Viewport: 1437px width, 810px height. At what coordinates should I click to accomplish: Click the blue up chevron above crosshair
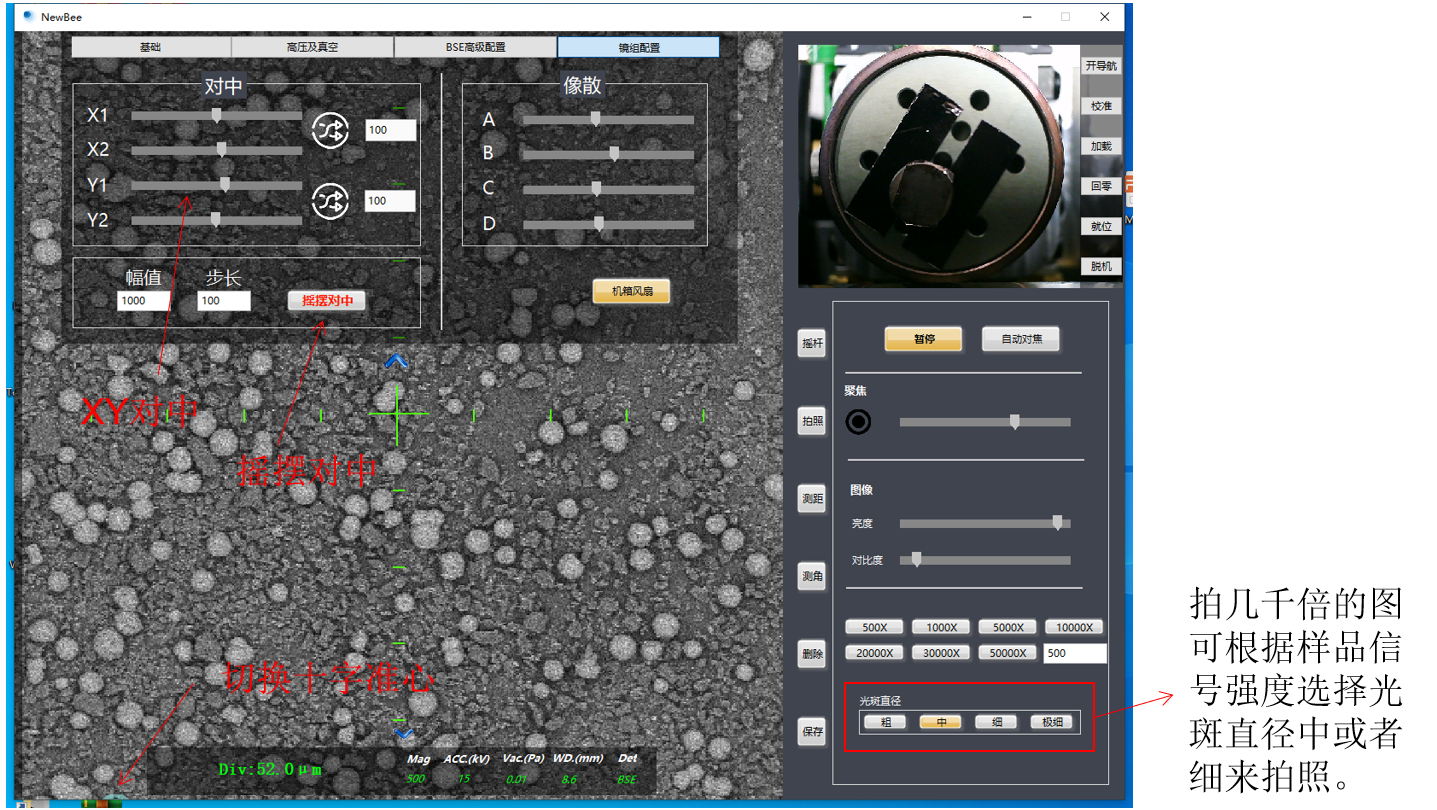tap(397, 361)
